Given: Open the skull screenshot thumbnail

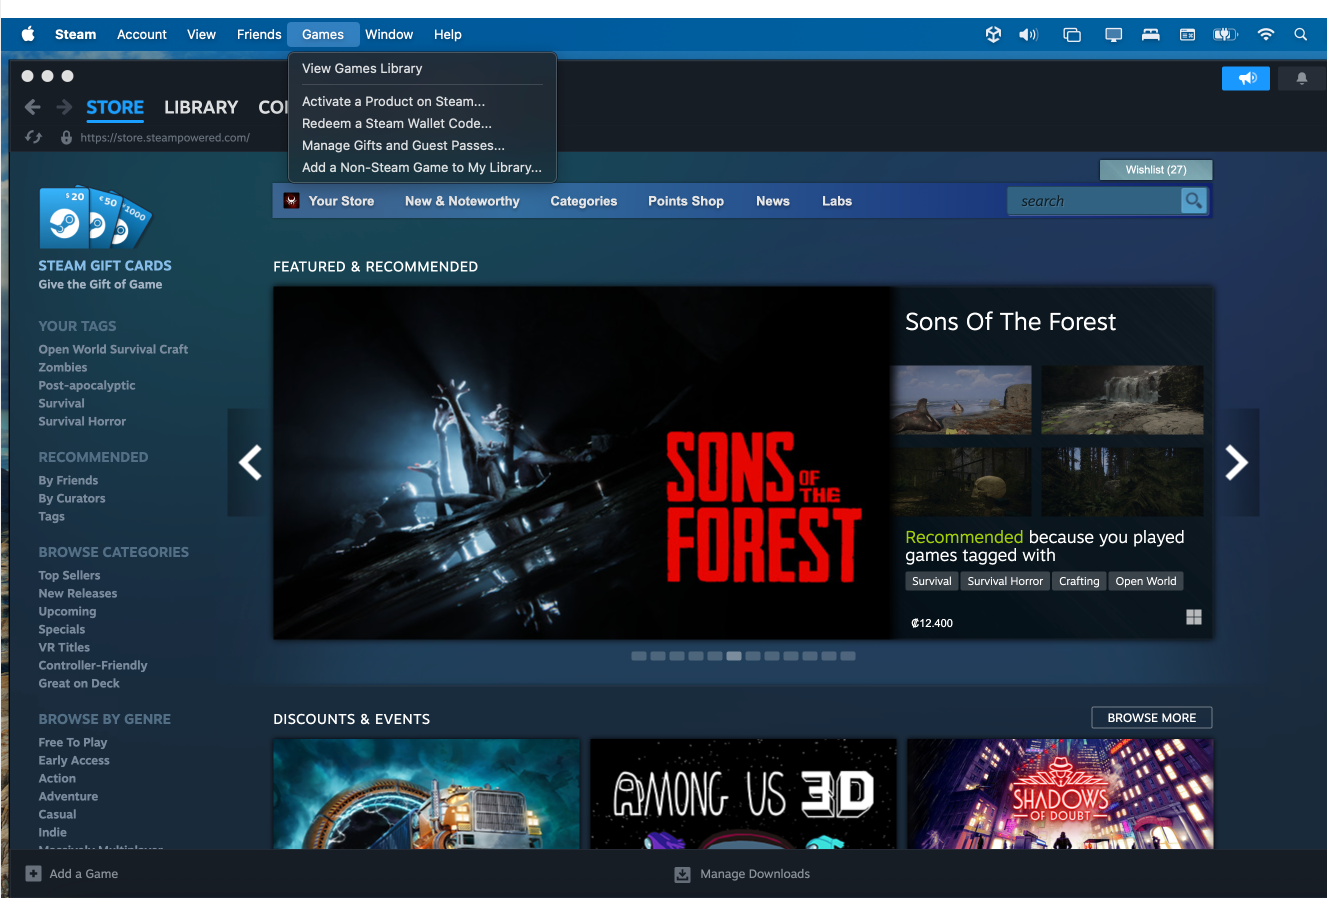Looking at the screenshot, I should point(961,481).
